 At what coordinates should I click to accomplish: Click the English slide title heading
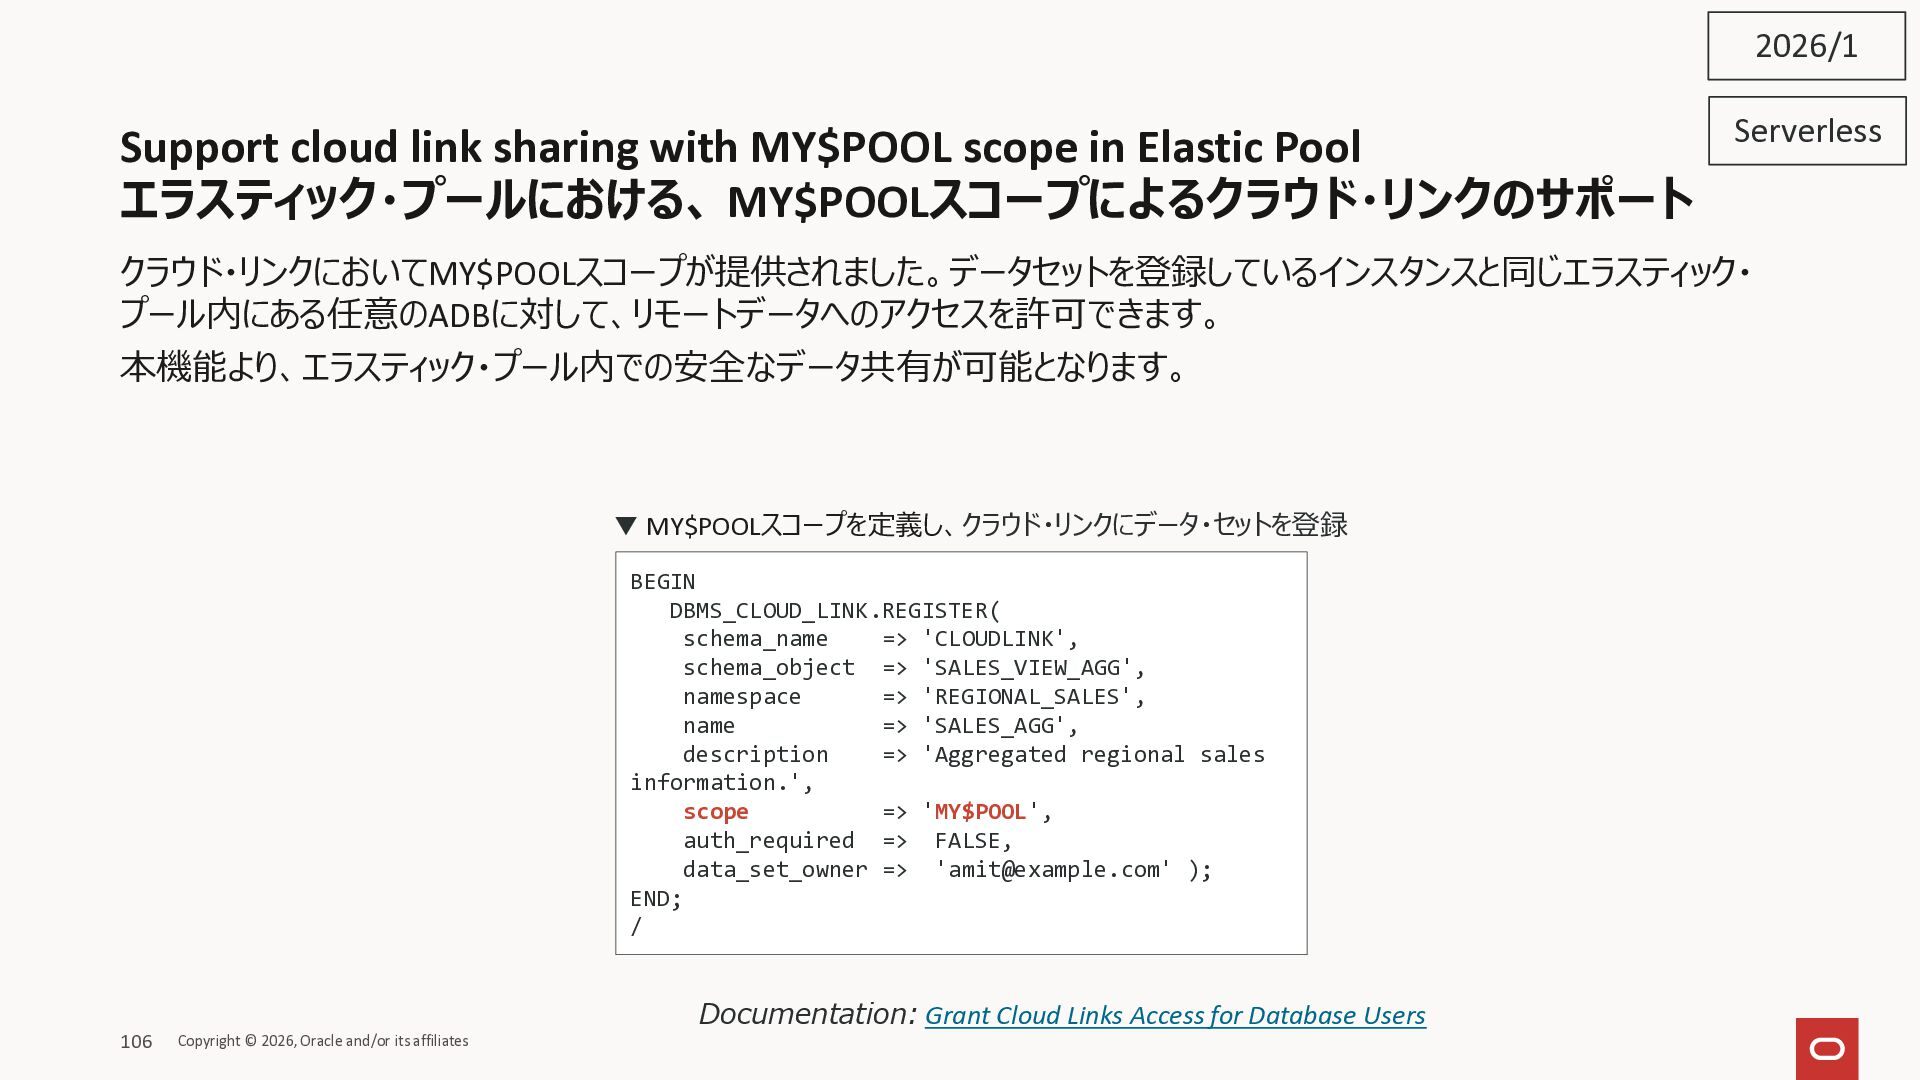pyautogui.click(x=740, y=147)
